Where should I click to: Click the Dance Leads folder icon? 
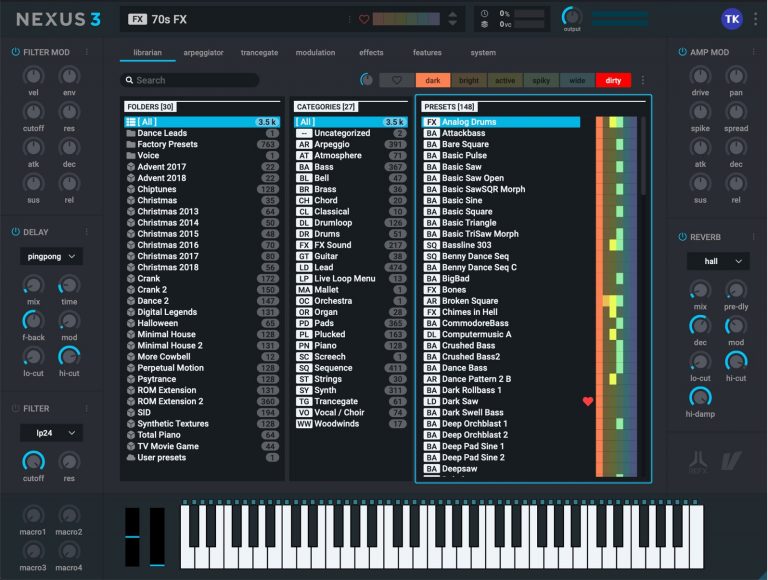click(x=131, y=133)
